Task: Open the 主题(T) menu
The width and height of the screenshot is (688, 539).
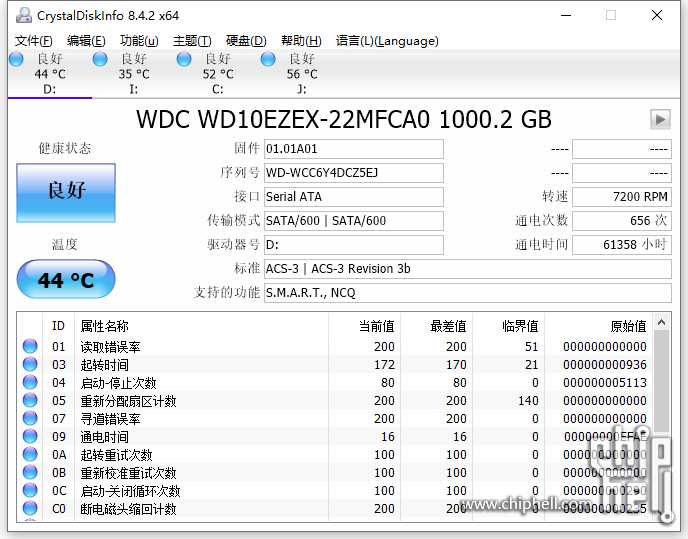Action: point(192,41)
